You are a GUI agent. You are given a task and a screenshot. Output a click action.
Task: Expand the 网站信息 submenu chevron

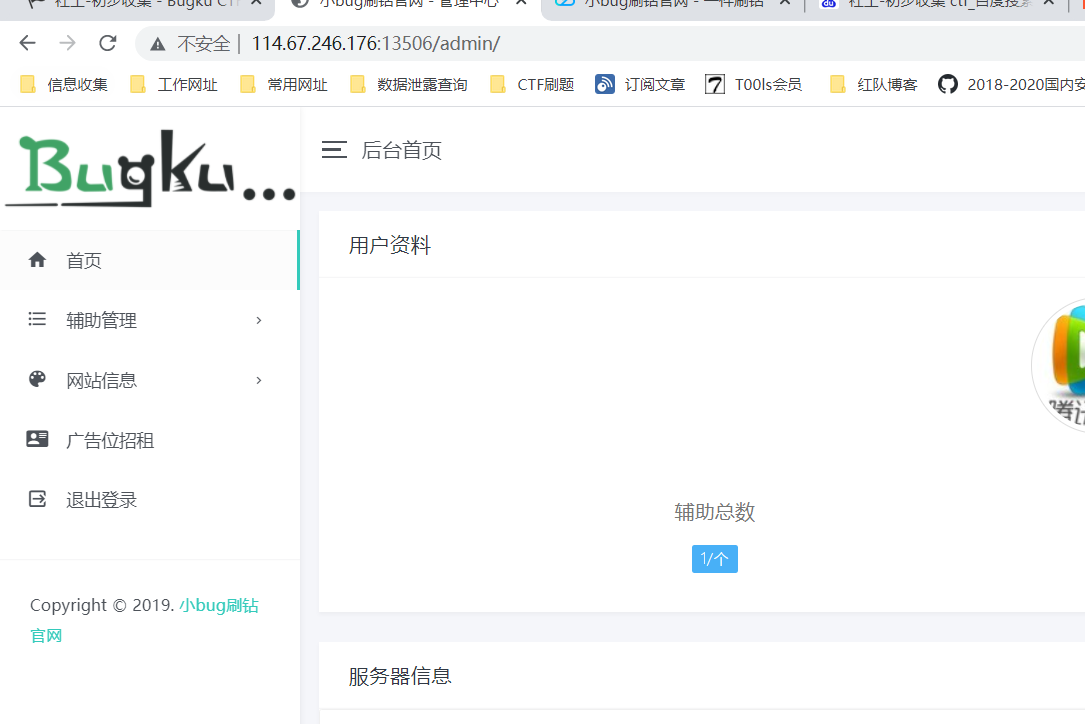(259, 380)
